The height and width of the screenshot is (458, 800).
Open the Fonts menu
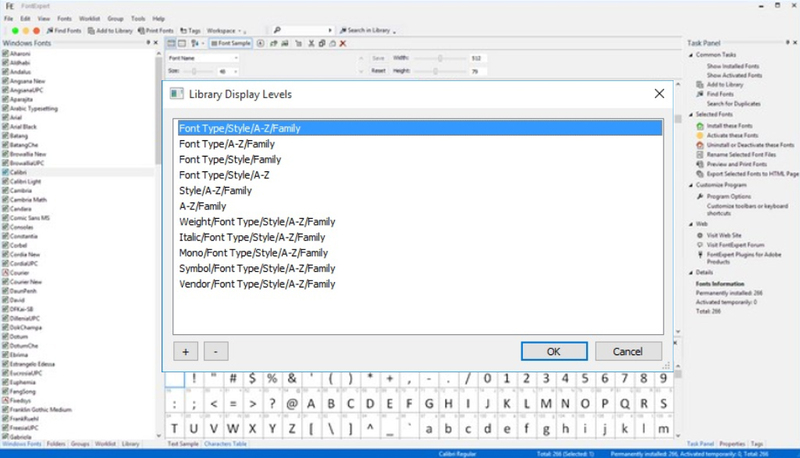tap(64, 18)
